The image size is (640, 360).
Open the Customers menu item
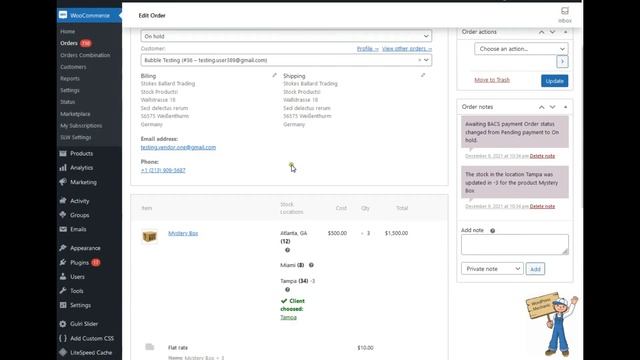point(73,67)
